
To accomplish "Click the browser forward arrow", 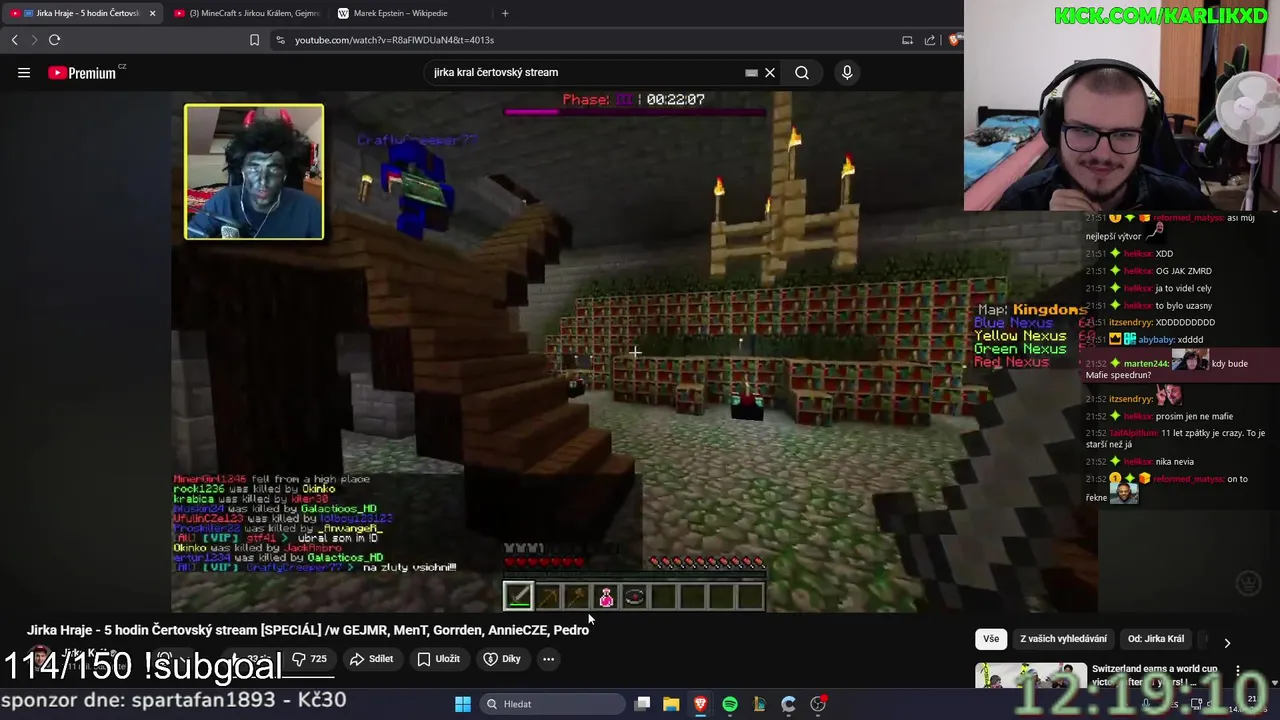I will 34,40.
